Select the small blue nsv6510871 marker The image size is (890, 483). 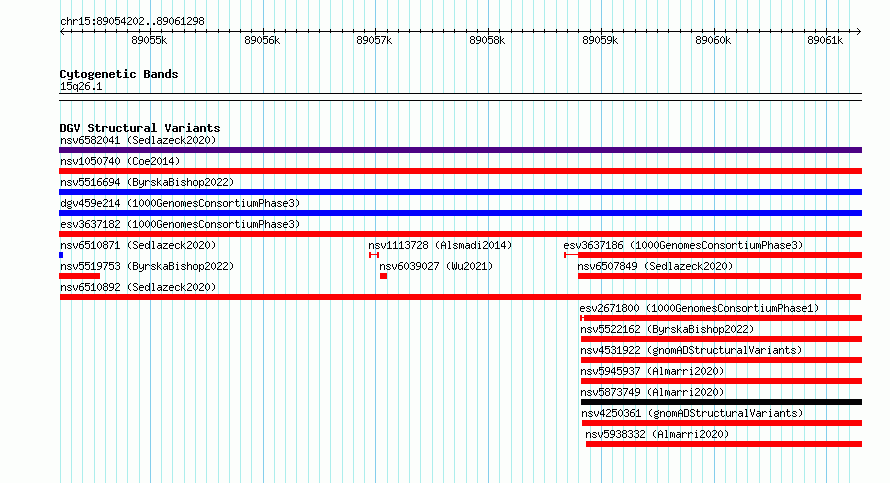click(x=61, y=255)
